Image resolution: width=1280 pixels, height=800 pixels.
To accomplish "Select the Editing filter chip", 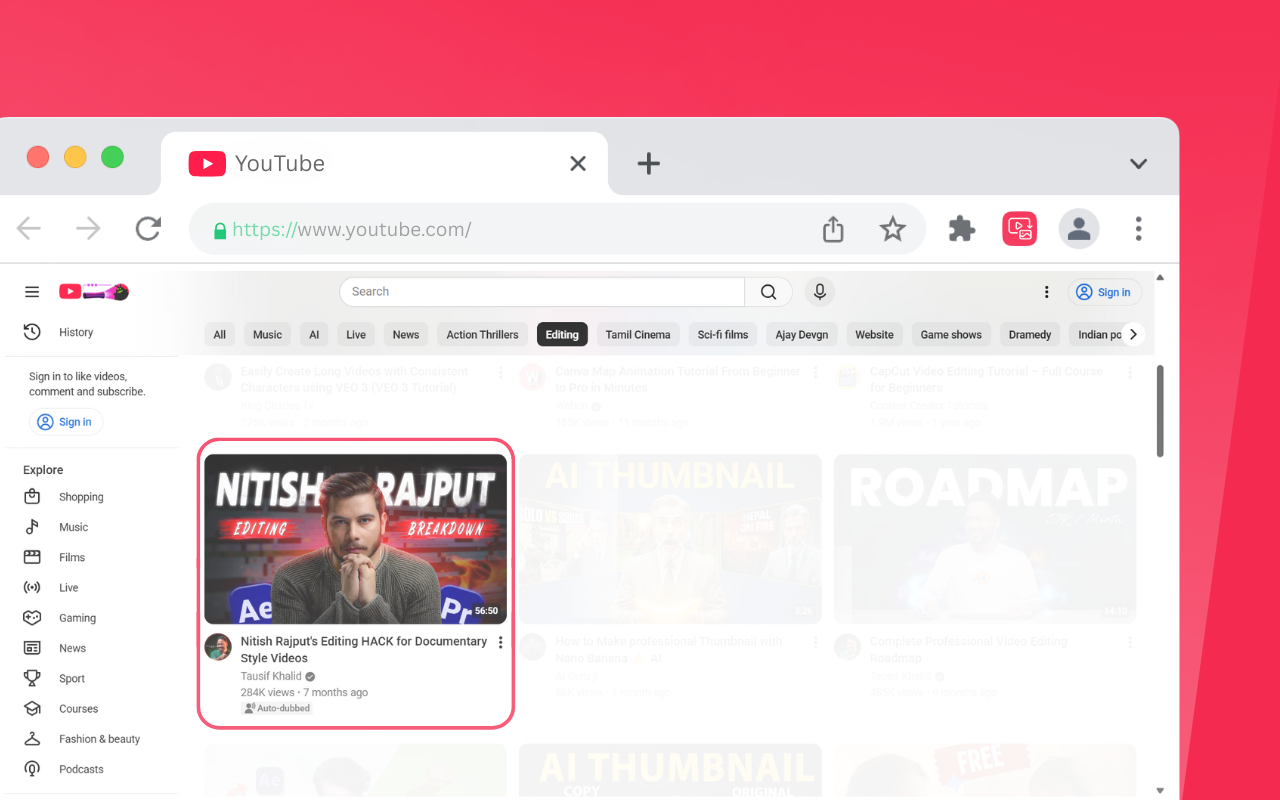I will click(x=562, y=335).
